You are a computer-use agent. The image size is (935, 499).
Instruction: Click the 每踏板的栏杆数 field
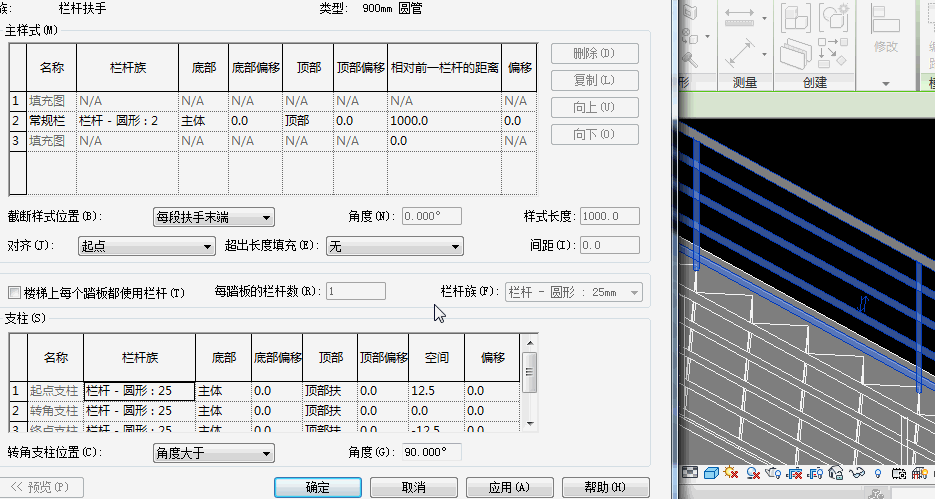pyautogui.click(x=356, y=292)
